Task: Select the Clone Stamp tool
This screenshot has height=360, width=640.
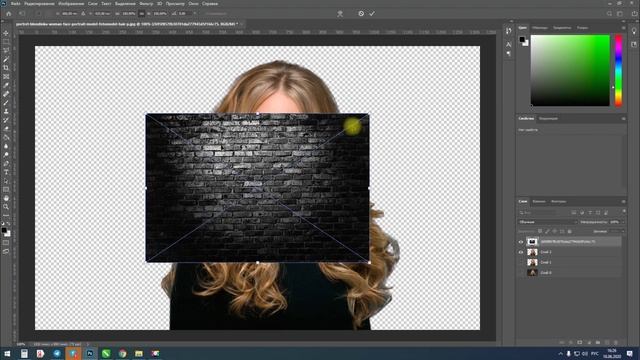Action: click(6, 111)
